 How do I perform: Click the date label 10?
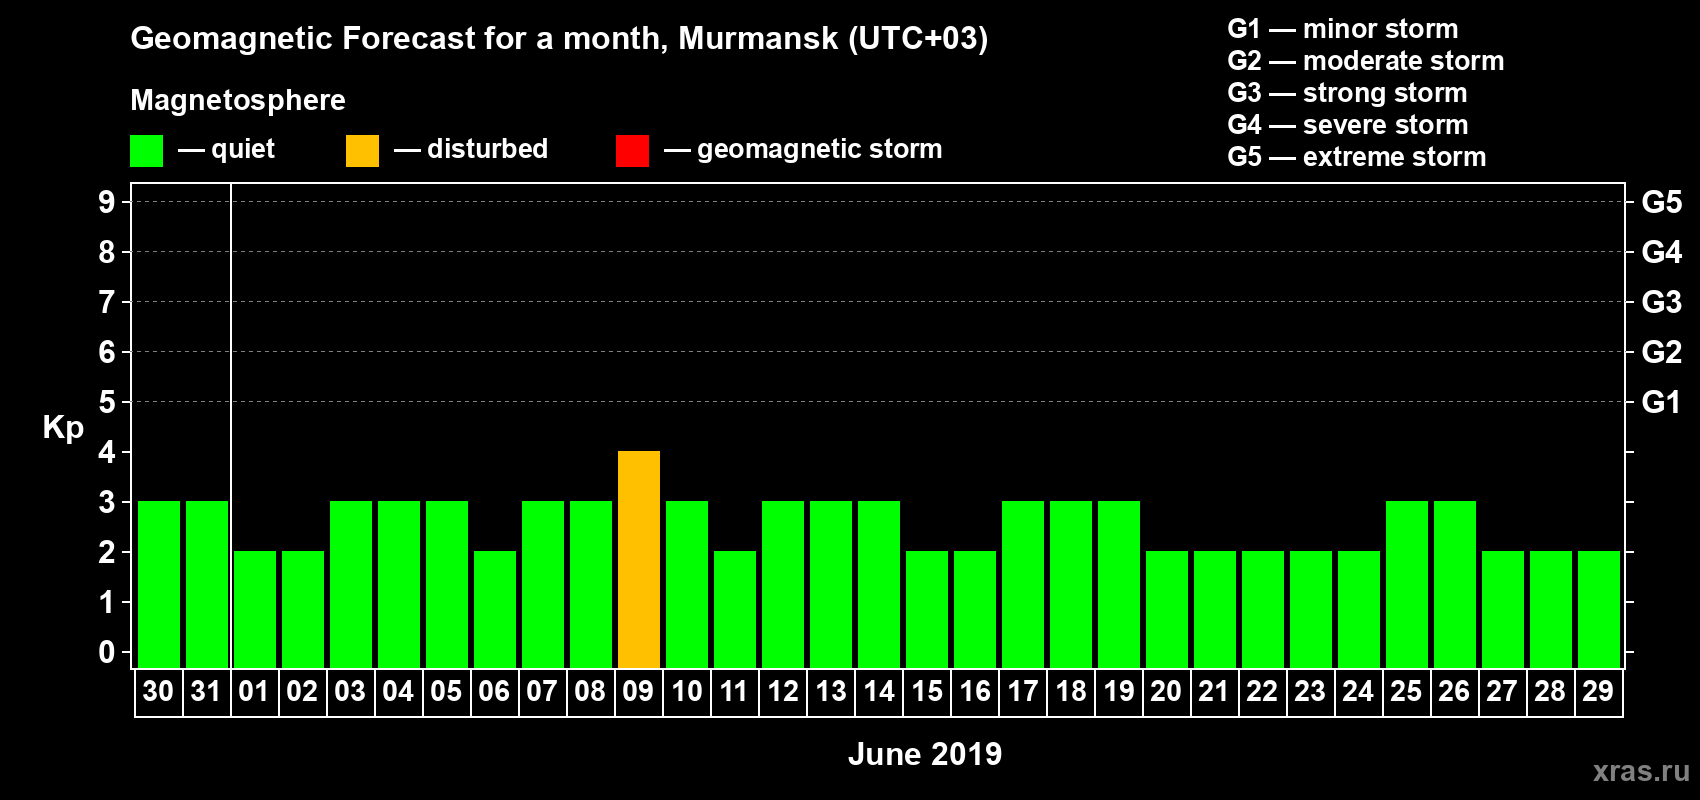(x=686, y=691)
